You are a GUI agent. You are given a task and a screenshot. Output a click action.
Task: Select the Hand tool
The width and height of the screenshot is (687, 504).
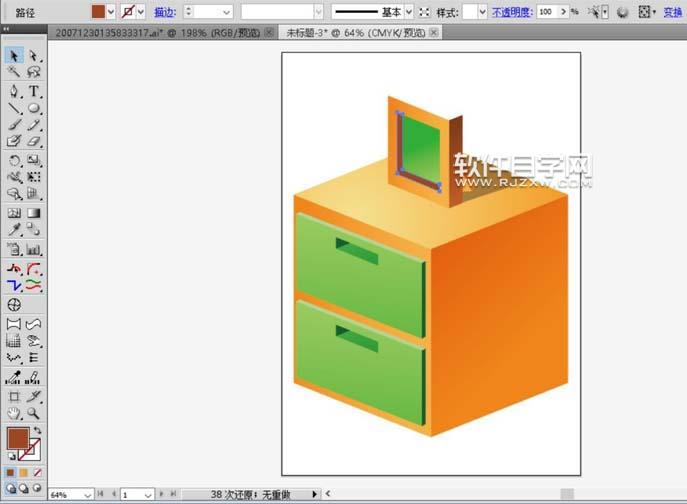click(x=14, y=413)
